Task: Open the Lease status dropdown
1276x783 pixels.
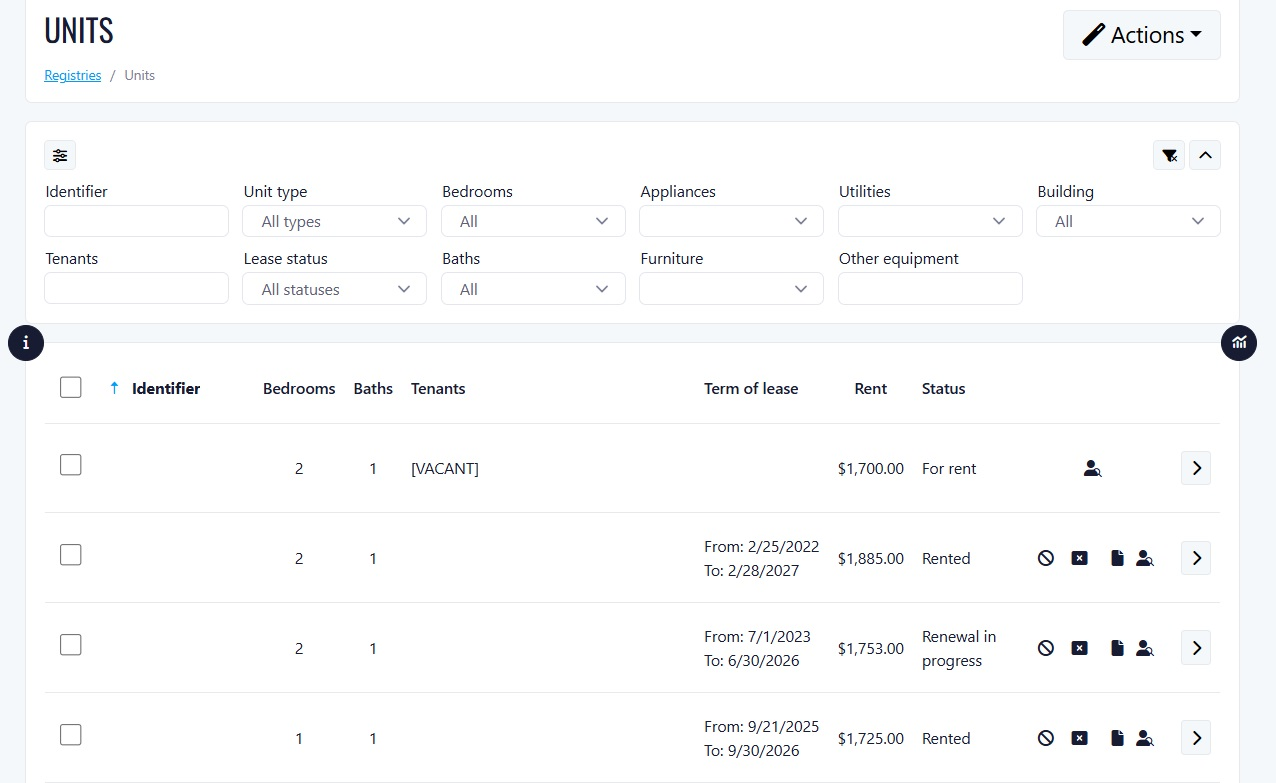Action: point(334,289)
